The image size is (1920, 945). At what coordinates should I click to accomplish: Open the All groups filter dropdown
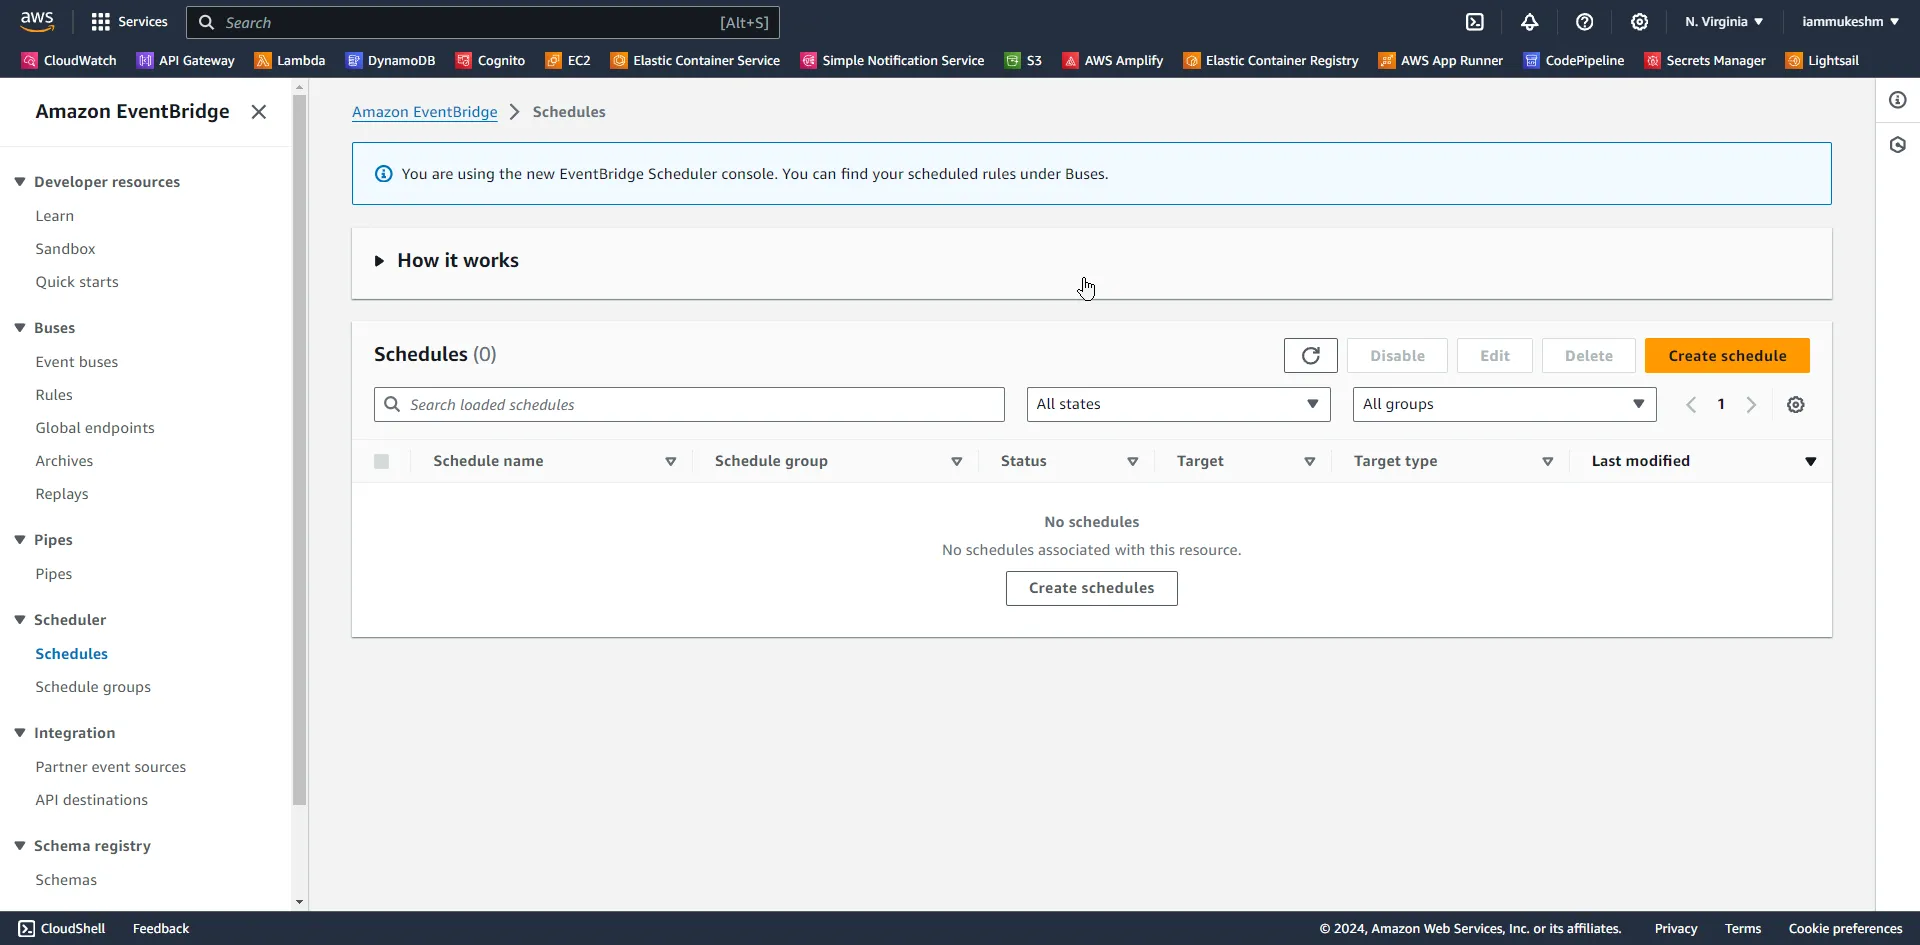[1503, 404]
